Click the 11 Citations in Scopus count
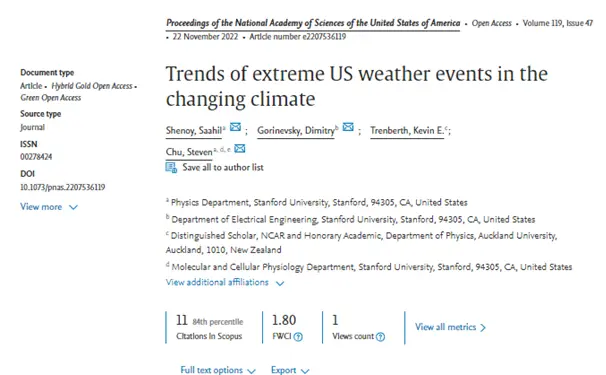The image size is (606, 375). pos(182,320)
